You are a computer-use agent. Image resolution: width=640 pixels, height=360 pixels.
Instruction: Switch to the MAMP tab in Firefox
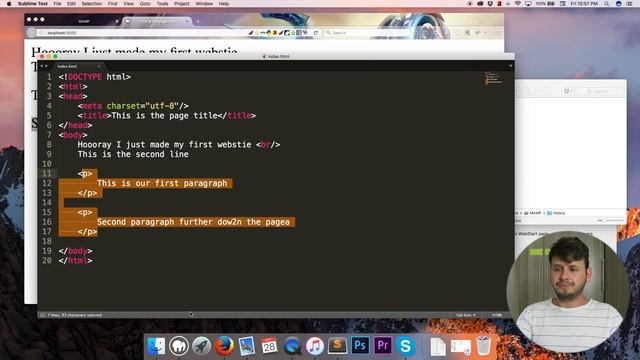84,21
